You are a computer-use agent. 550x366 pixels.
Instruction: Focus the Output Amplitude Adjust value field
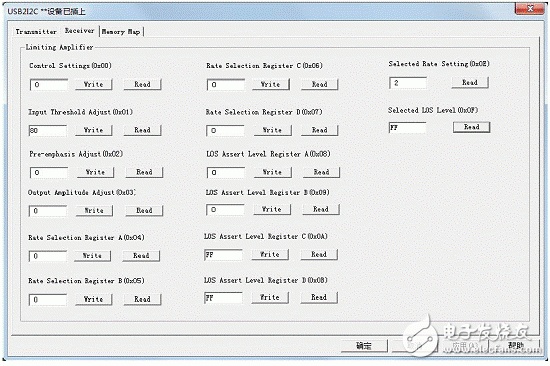click(x=48, y=211)
